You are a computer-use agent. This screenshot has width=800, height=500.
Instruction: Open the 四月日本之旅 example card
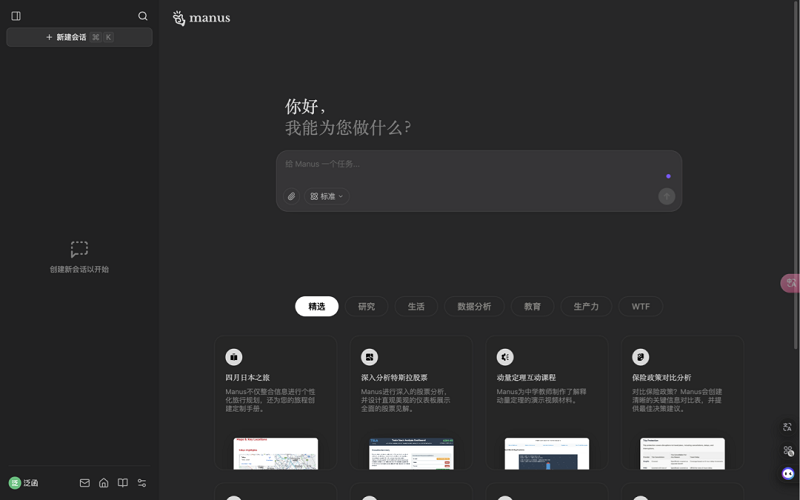[275, 400]
